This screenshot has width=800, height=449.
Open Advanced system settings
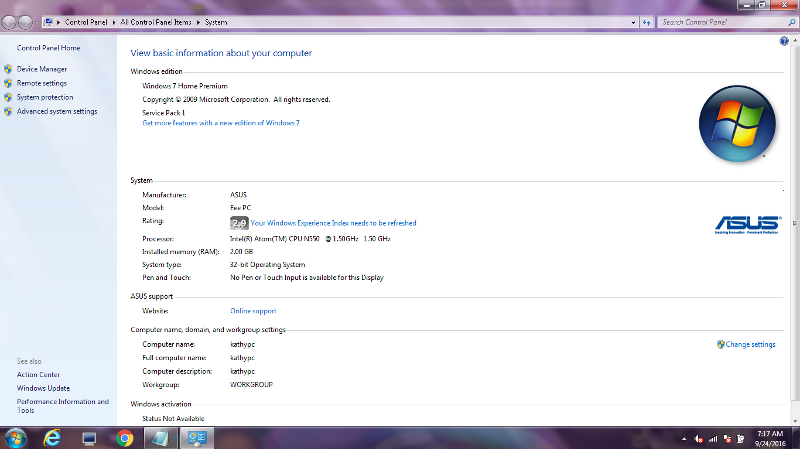tap(56, 112)
